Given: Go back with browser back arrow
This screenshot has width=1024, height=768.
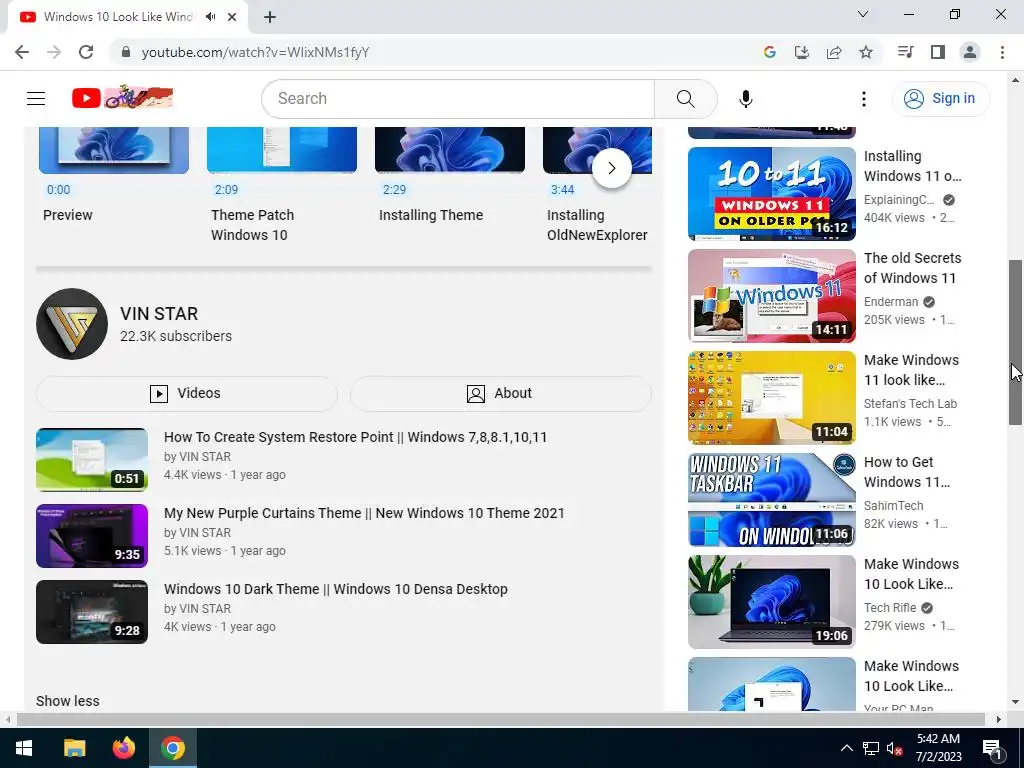Looking at the screenshot, I should (x=22, y=52).
